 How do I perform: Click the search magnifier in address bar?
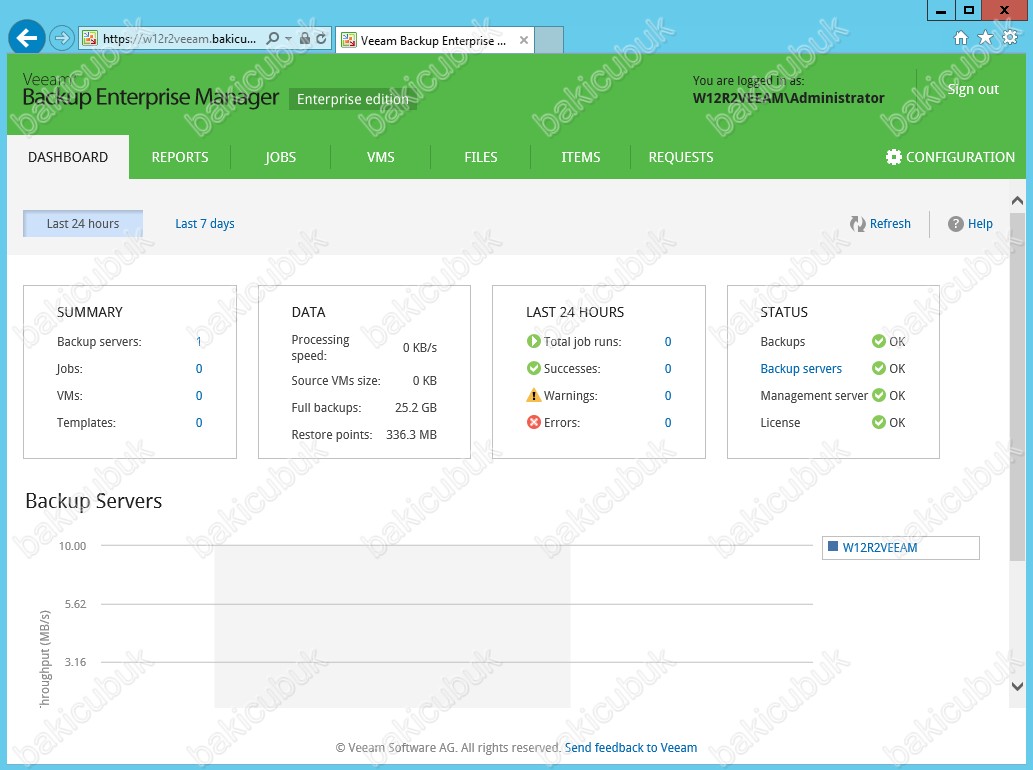[272, 39]
